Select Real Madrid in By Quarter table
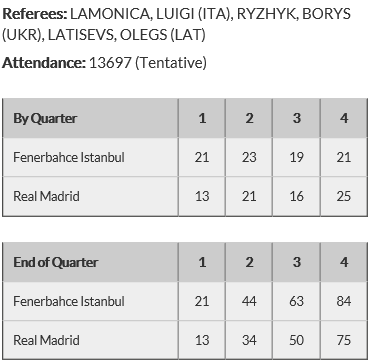368x362 pixels. pyautogui.click(x=46, y=196)
